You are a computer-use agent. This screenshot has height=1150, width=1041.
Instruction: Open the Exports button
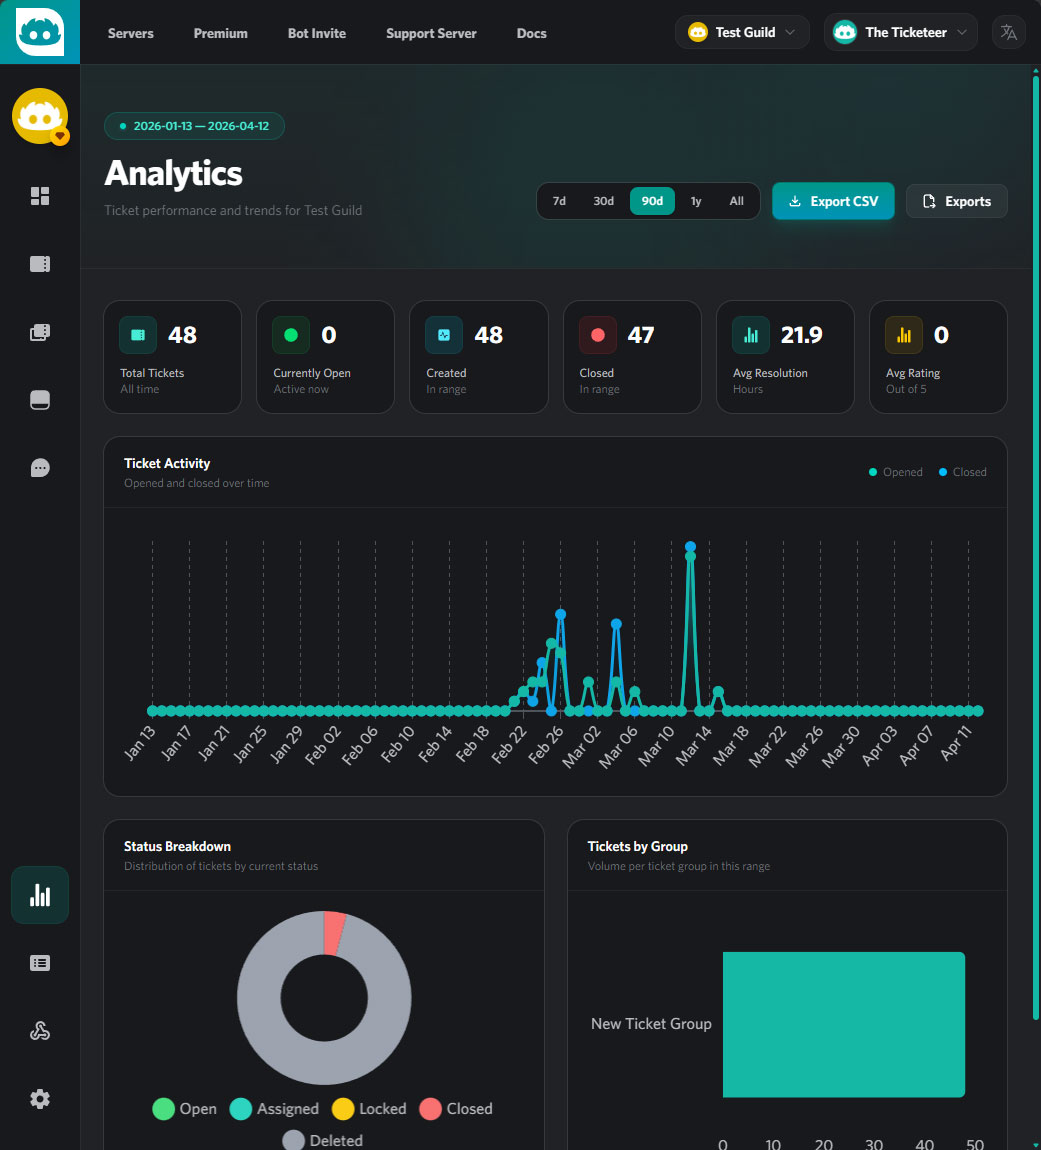[x=956, y=200]
